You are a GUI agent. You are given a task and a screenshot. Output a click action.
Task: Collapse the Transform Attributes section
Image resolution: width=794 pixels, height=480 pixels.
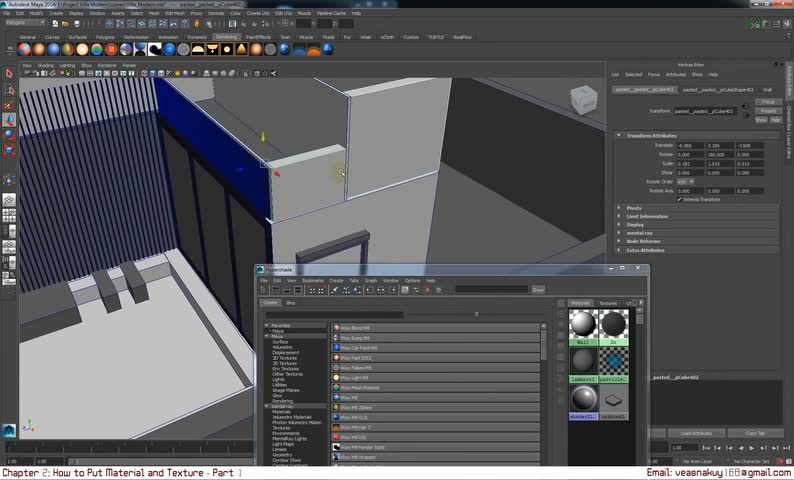pos(619,136)
